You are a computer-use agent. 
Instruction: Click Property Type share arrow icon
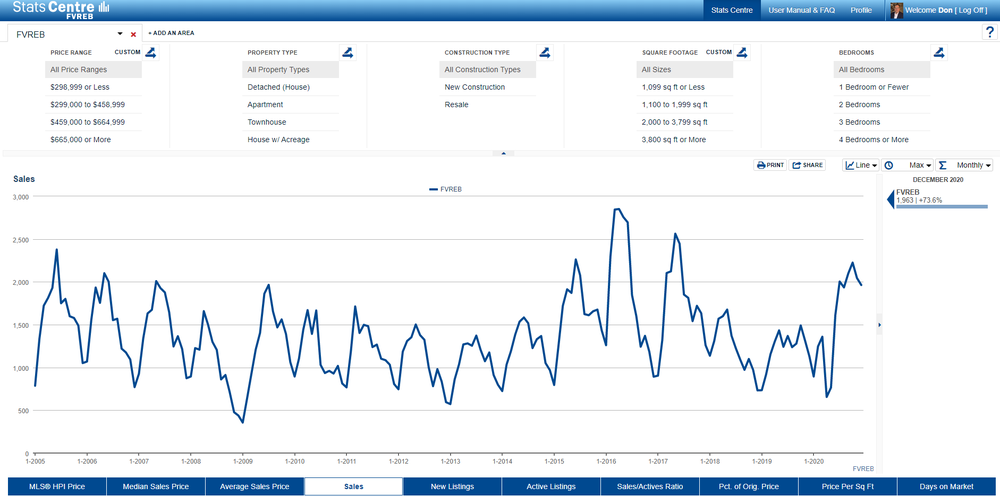point(347,52)
